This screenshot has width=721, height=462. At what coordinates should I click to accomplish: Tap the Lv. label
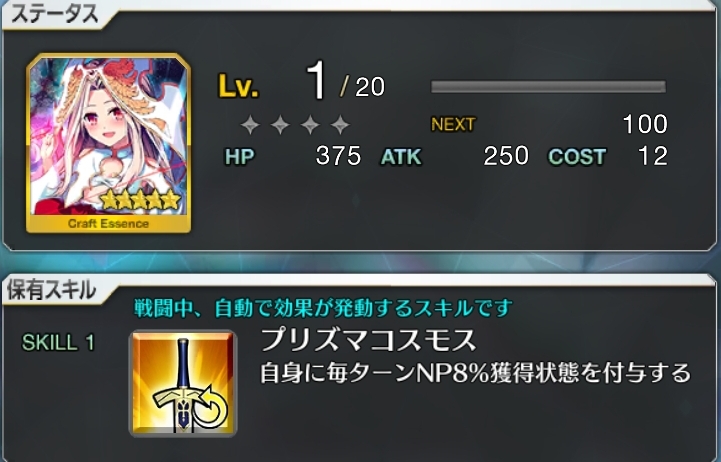click(x=238, y=86)
